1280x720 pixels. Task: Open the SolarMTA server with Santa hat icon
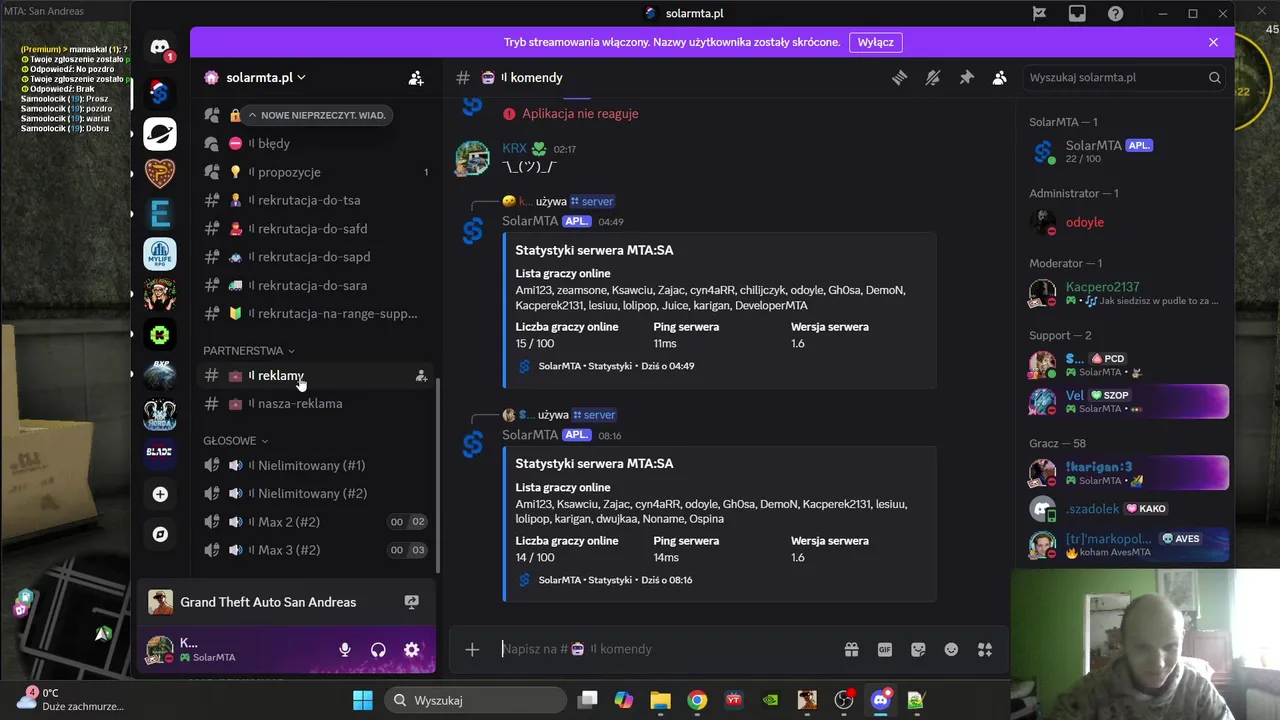[159, 93]
